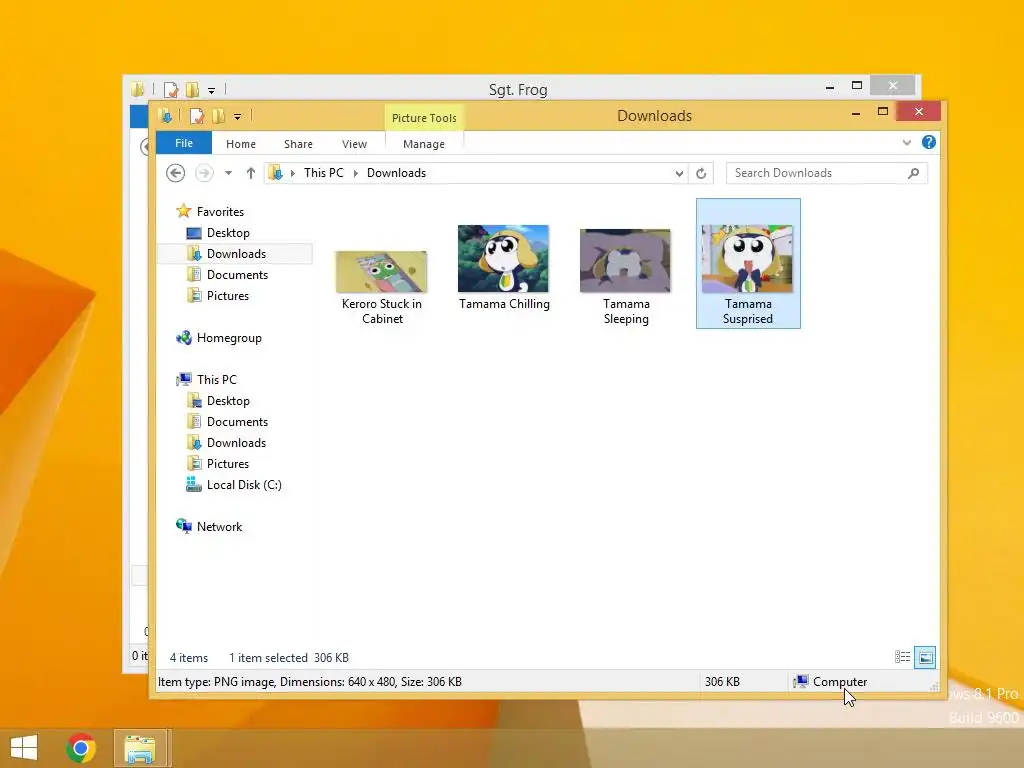Click the Downloads window system folder icon

(x=165, y=116)
